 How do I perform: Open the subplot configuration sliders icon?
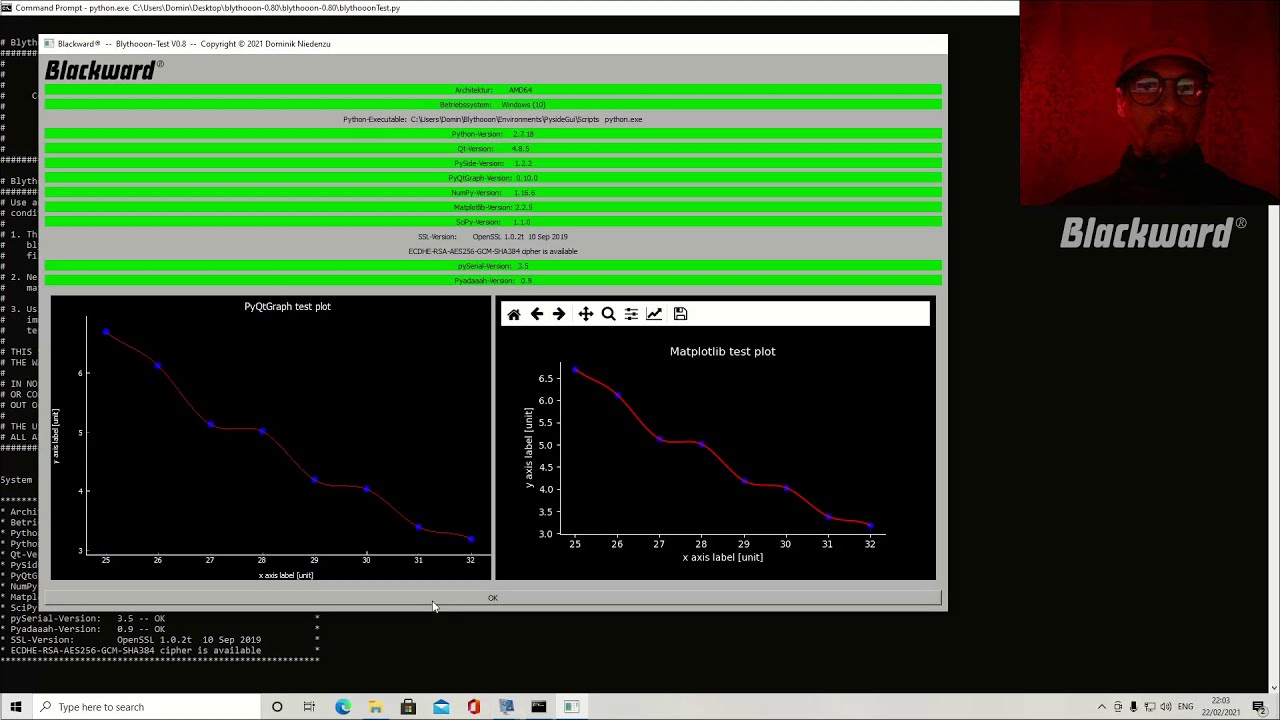(631, 314)
